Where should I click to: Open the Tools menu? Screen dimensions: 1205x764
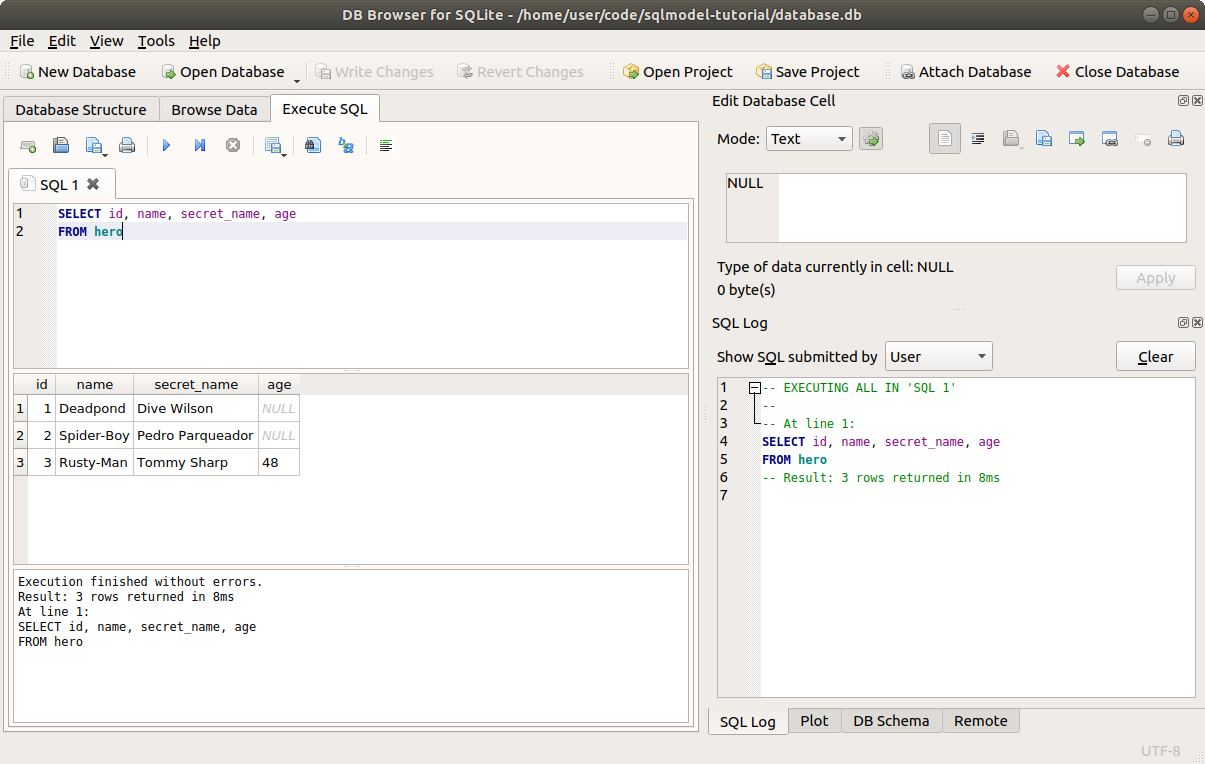tap(156, 41)
